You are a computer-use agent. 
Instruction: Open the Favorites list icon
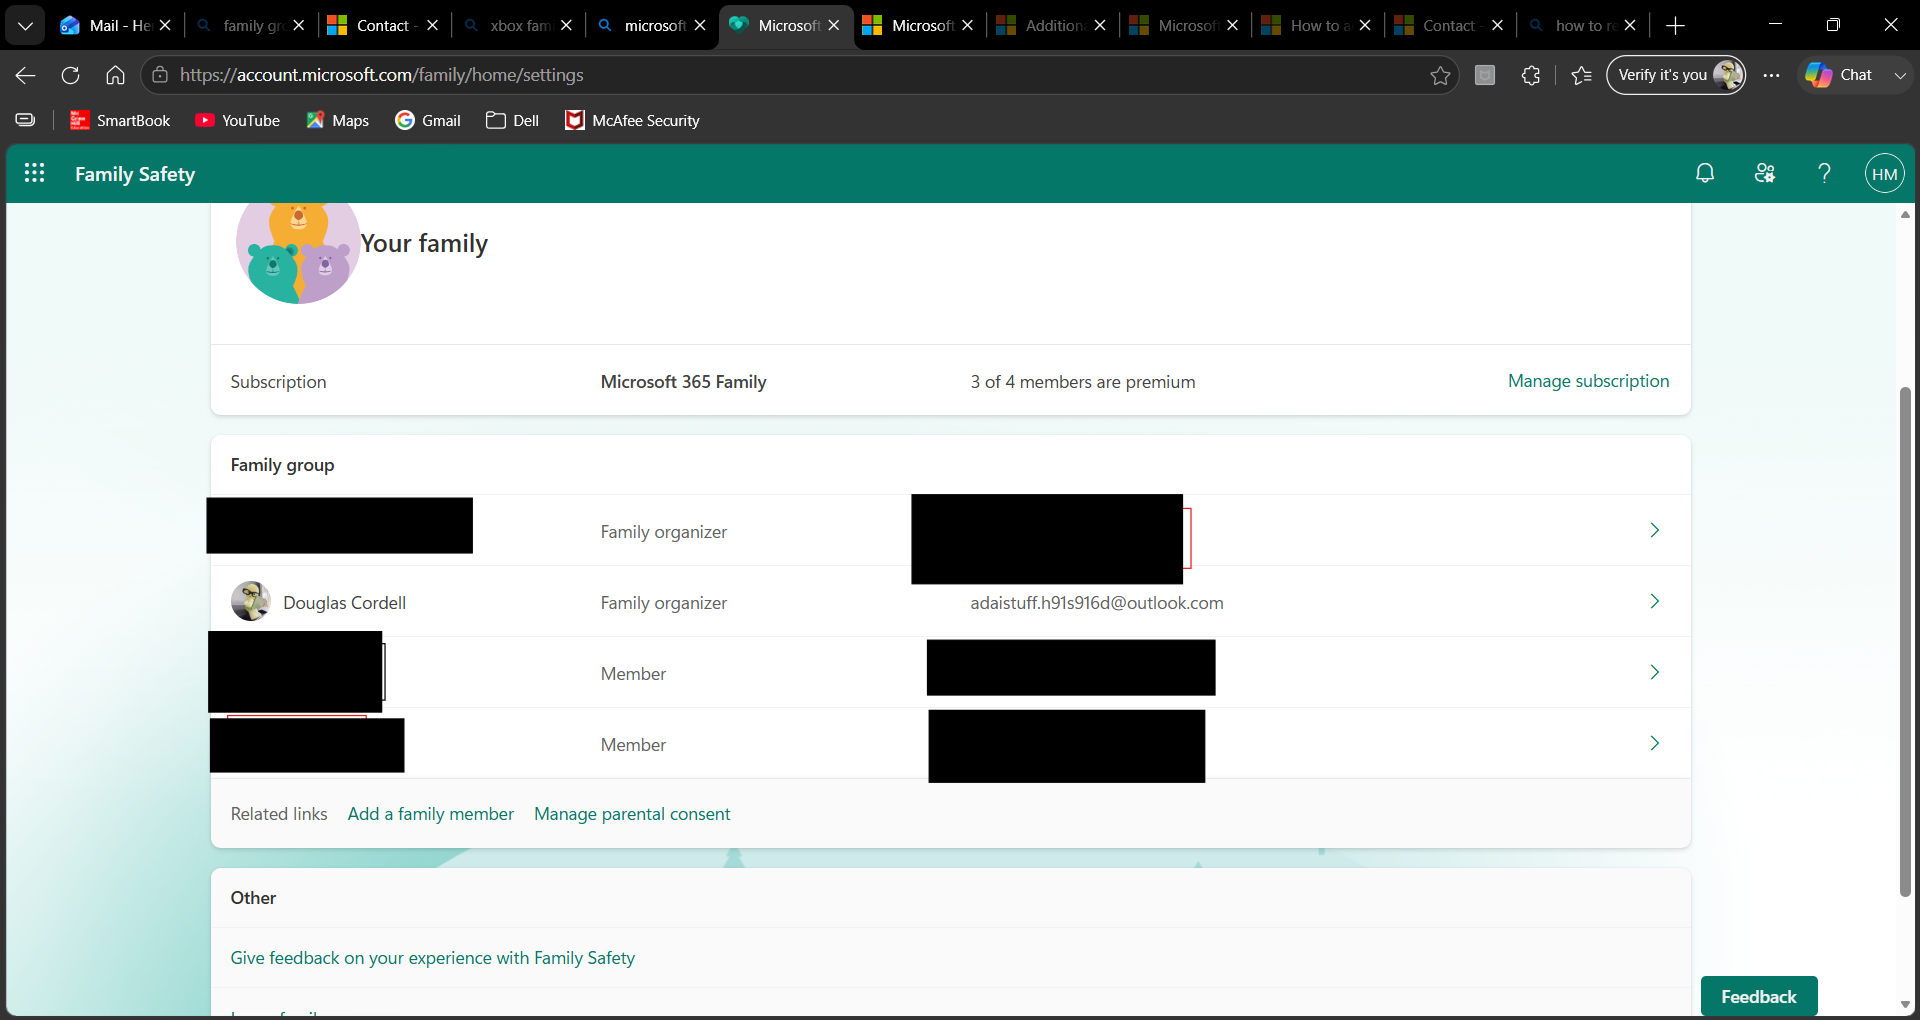pyautogui.click(x=1581, y=75)
